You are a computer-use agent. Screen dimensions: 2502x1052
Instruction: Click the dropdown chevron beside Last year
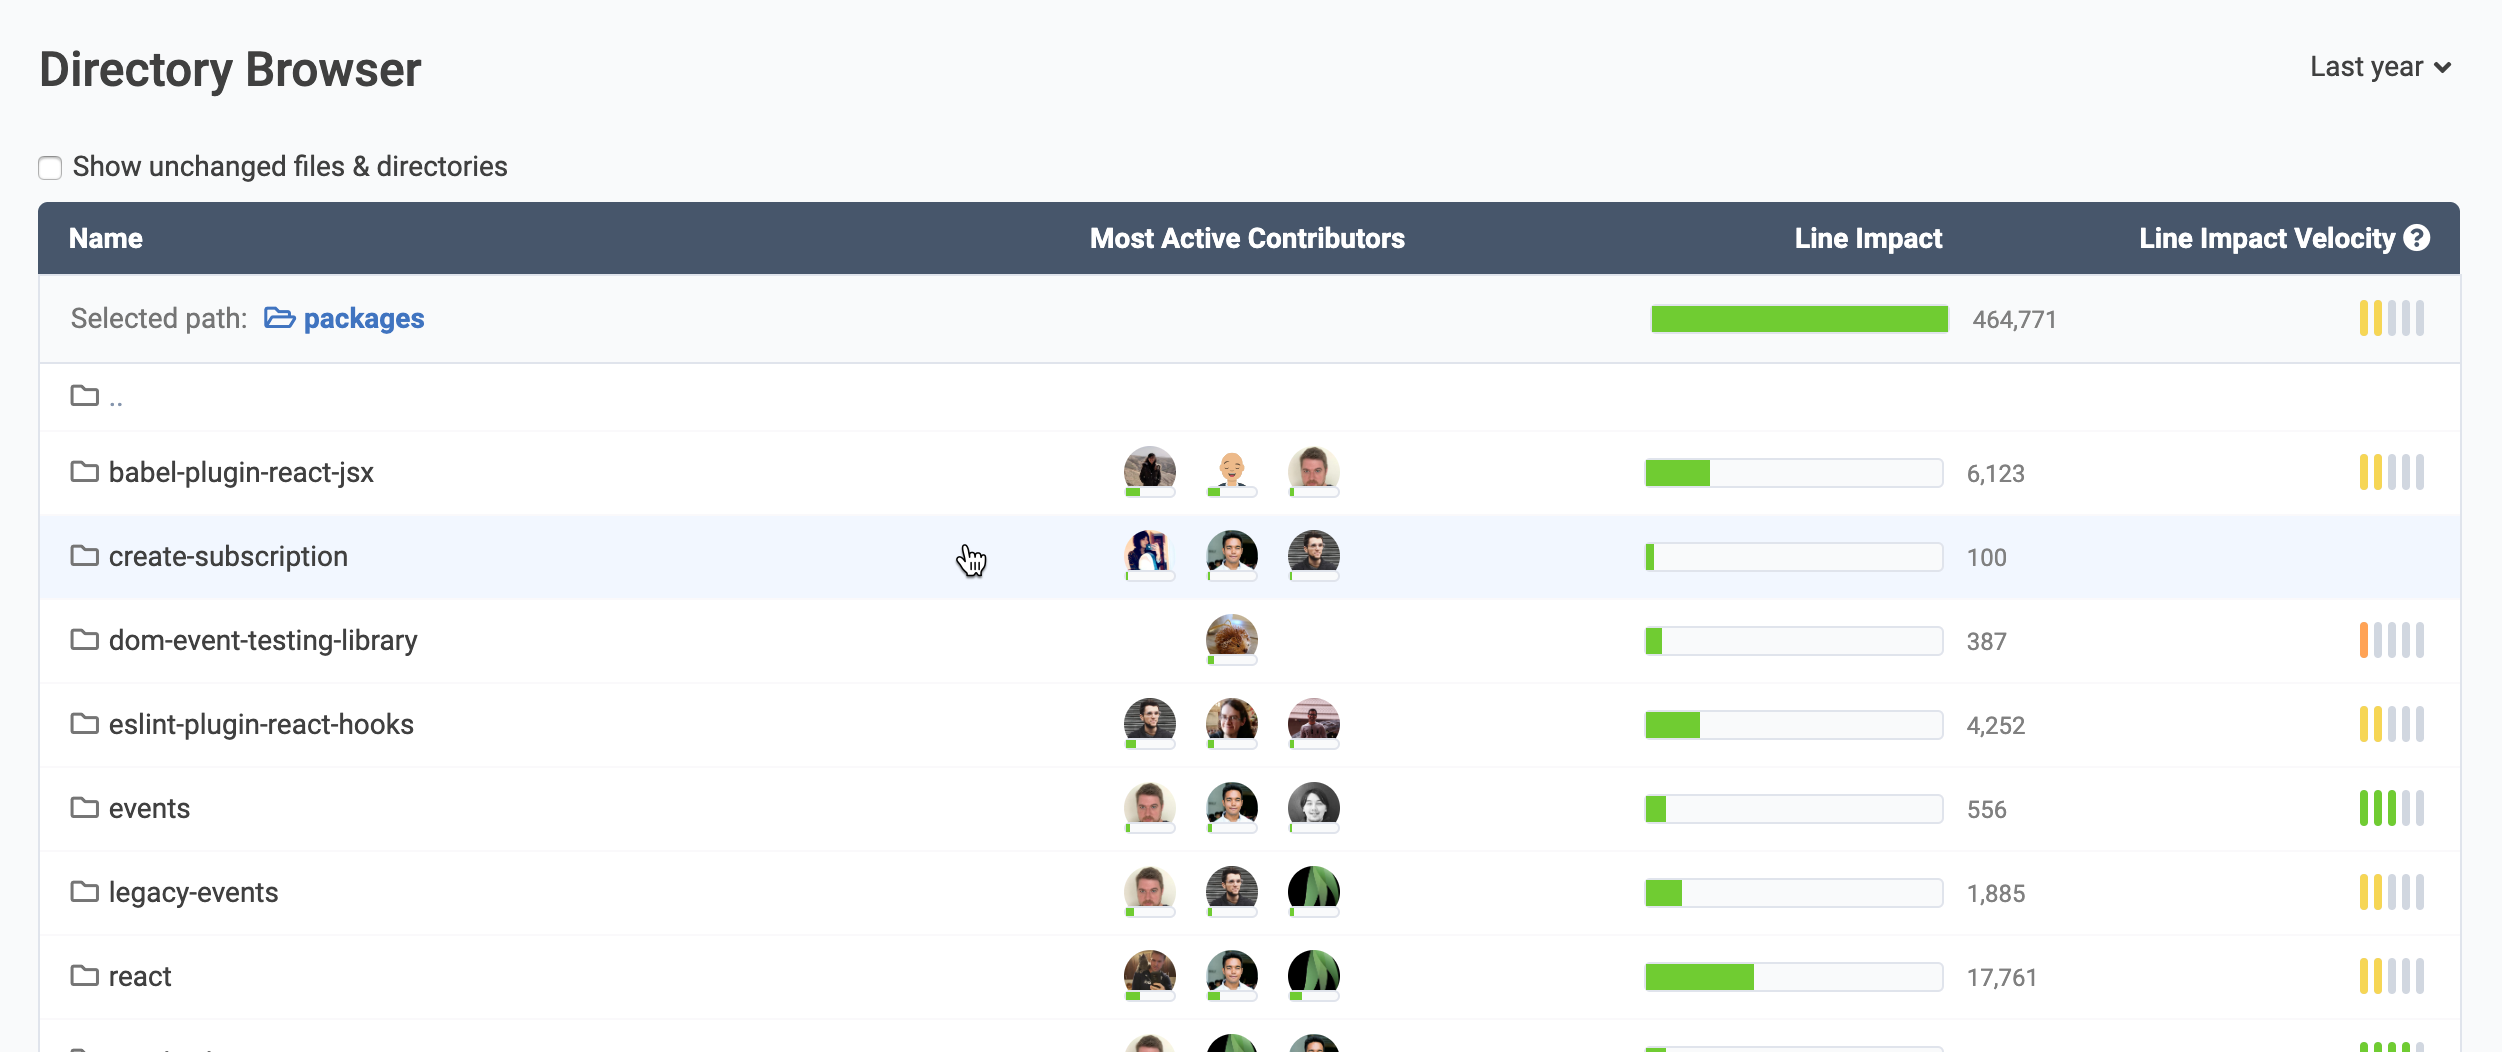click(2443, 68)
